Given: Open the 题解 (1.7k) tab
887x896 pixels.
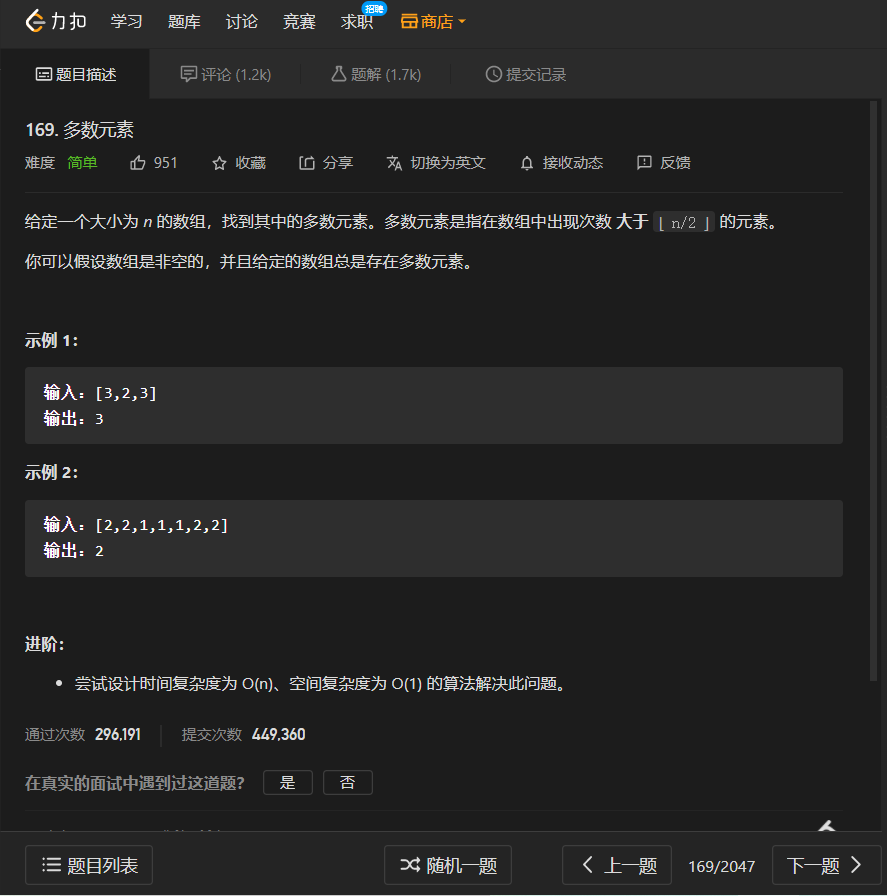Looking at the screenshot, I should [376, 74].
